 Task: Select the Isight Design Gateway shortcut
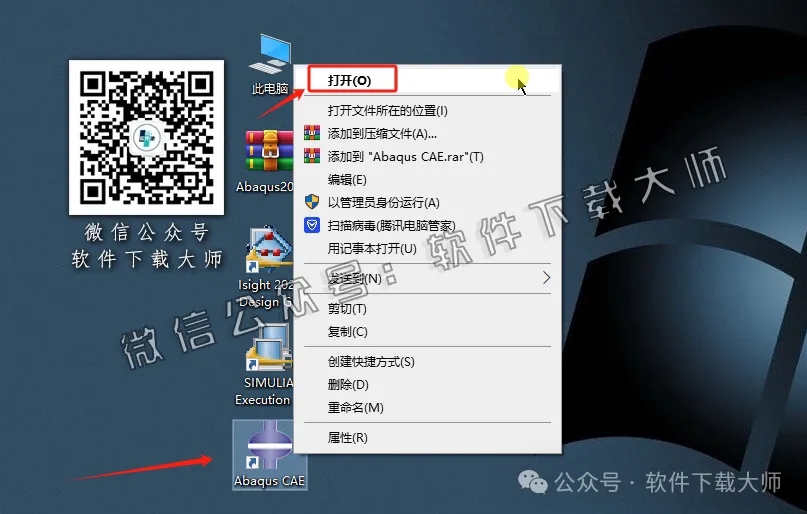pos(269,251)
